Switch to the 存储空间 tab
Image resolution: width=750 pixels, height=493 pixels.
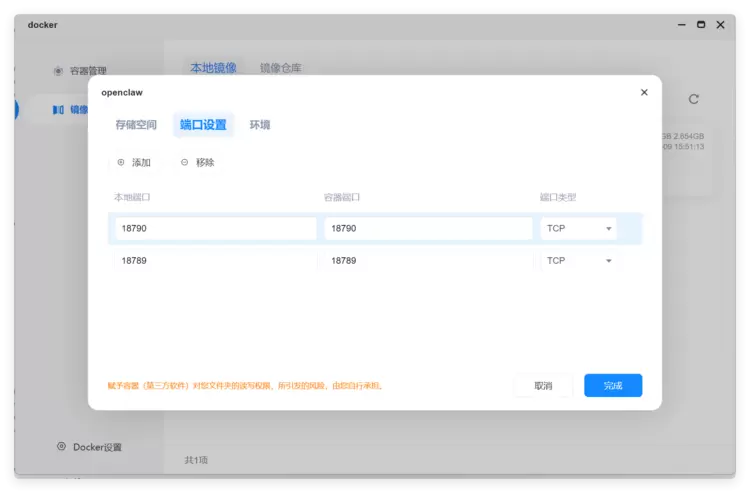click(136, 125)
